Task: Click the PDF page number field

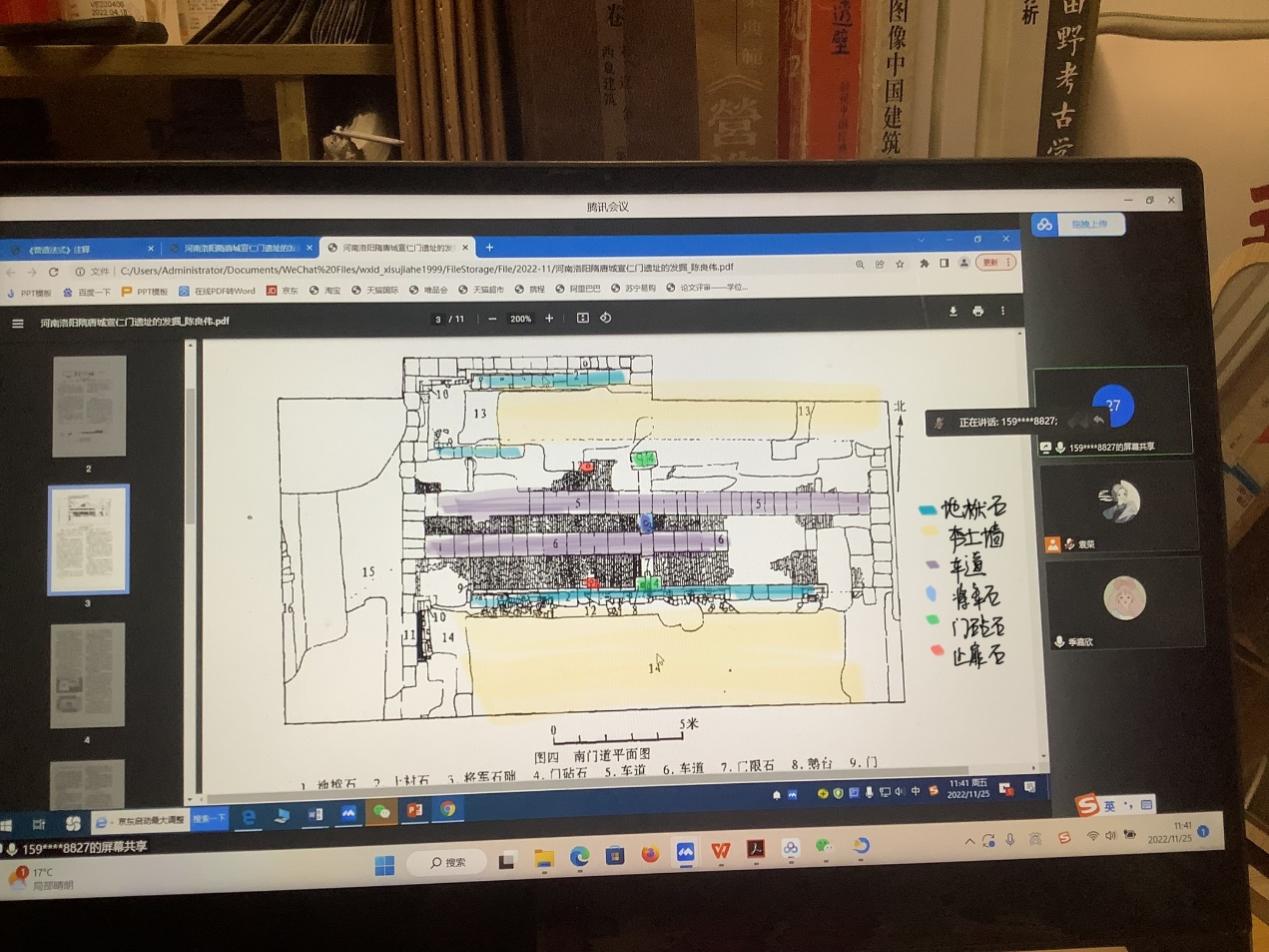Action: coord(438,319)
